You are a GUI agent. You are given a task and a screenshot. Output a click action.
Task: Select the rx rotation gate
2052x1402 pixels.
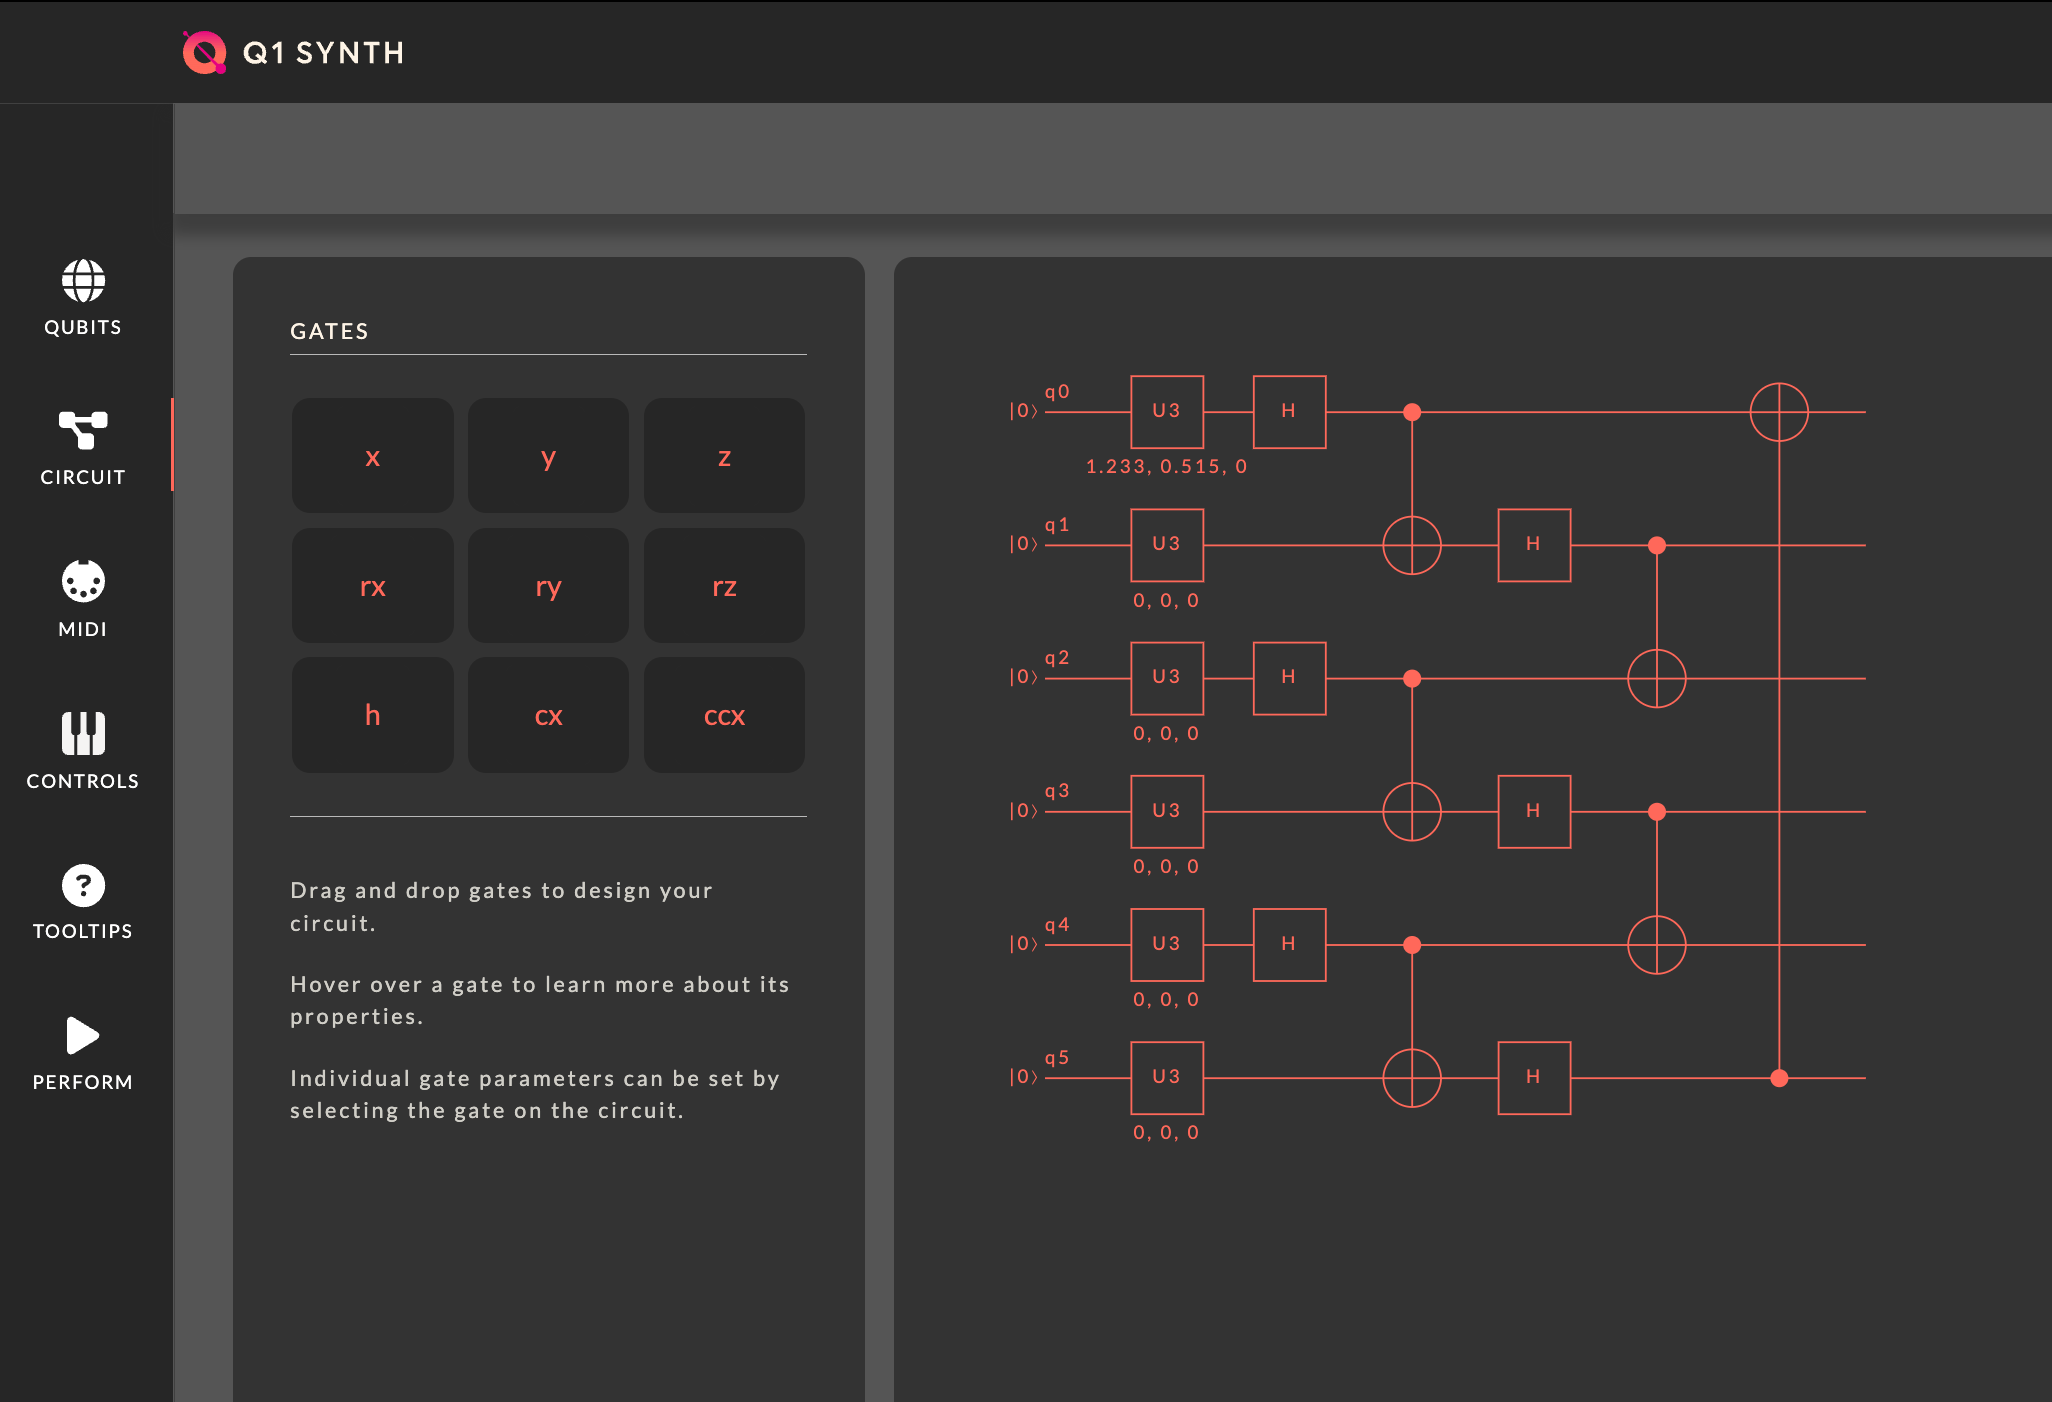372,586
